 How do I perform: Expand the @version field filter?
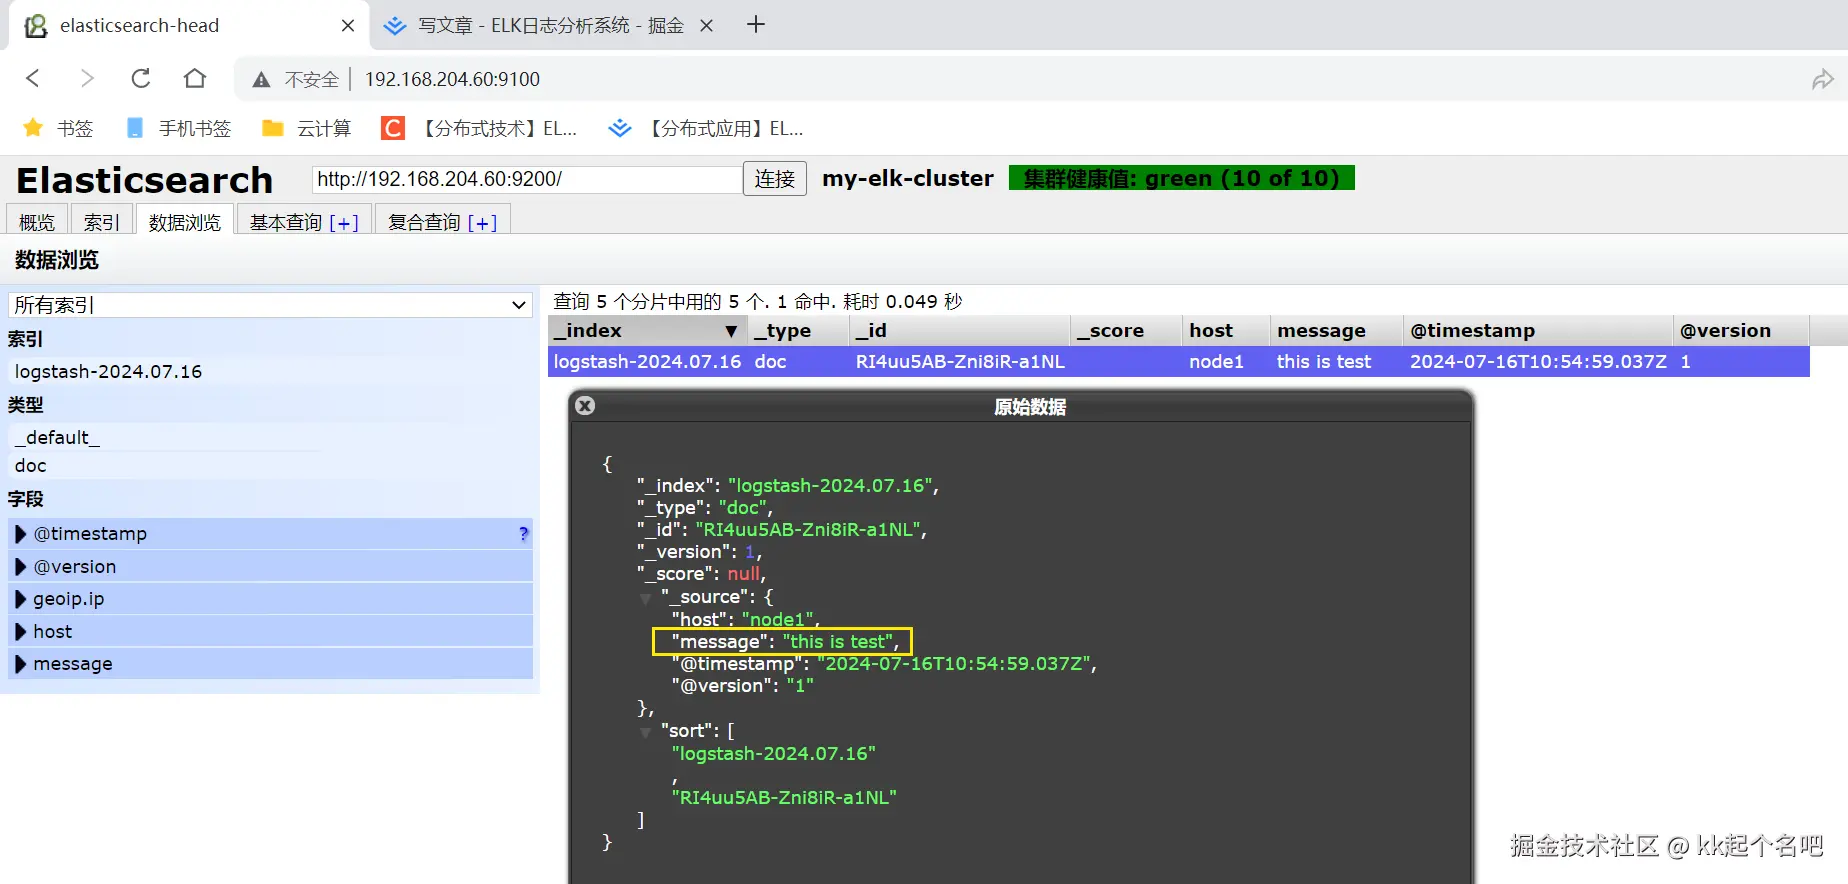pos(270,566)
